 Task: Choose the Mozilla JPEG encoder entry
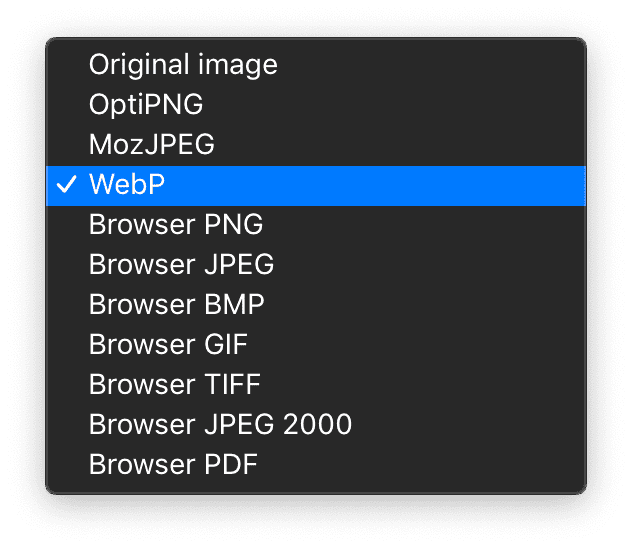point(151,146)
